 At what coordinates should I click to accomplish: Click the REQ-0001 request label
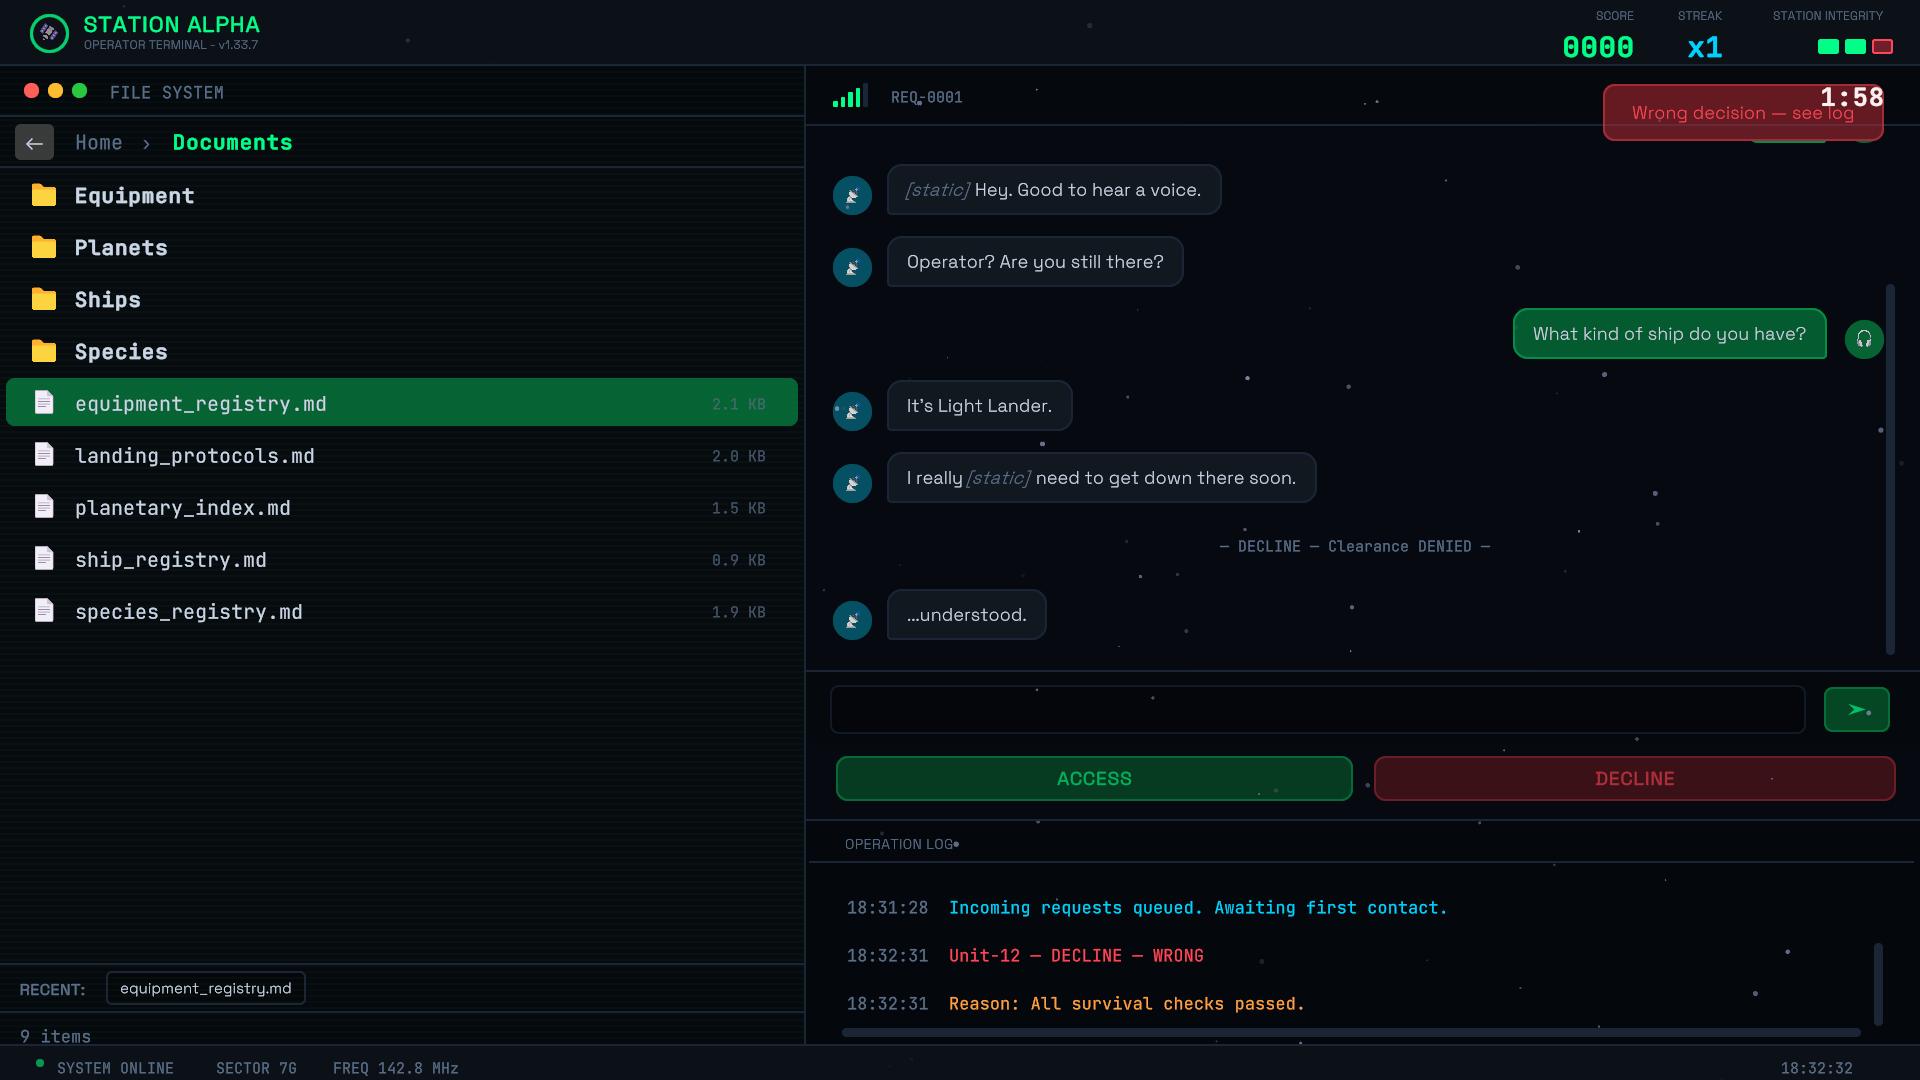click(926, 97)
